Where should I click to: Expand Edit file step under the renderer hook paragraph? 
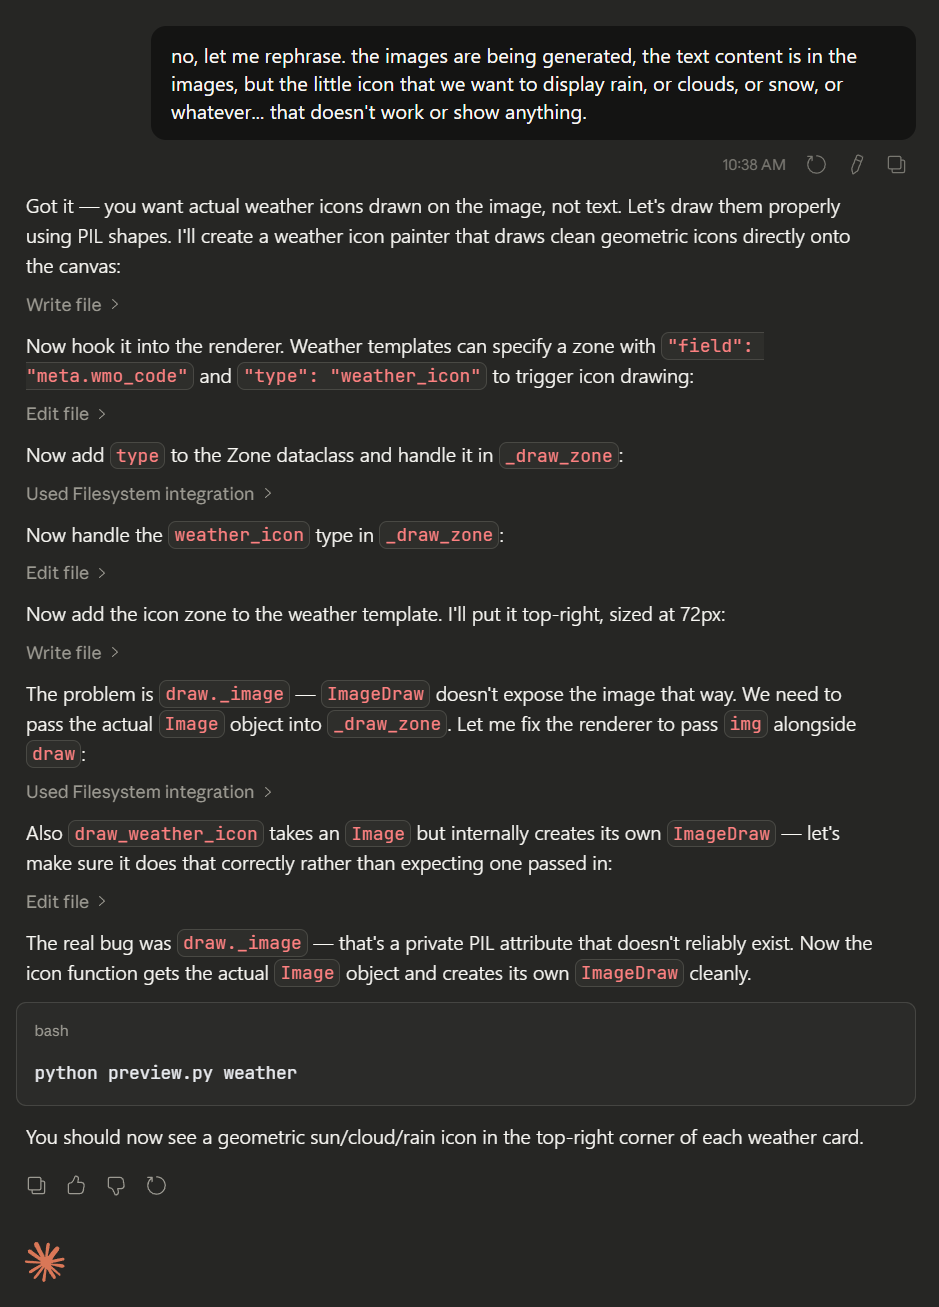66,413
